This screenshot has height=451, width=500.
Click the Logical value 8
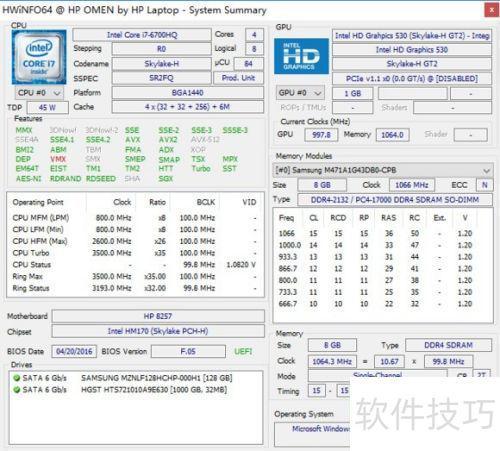254,49
